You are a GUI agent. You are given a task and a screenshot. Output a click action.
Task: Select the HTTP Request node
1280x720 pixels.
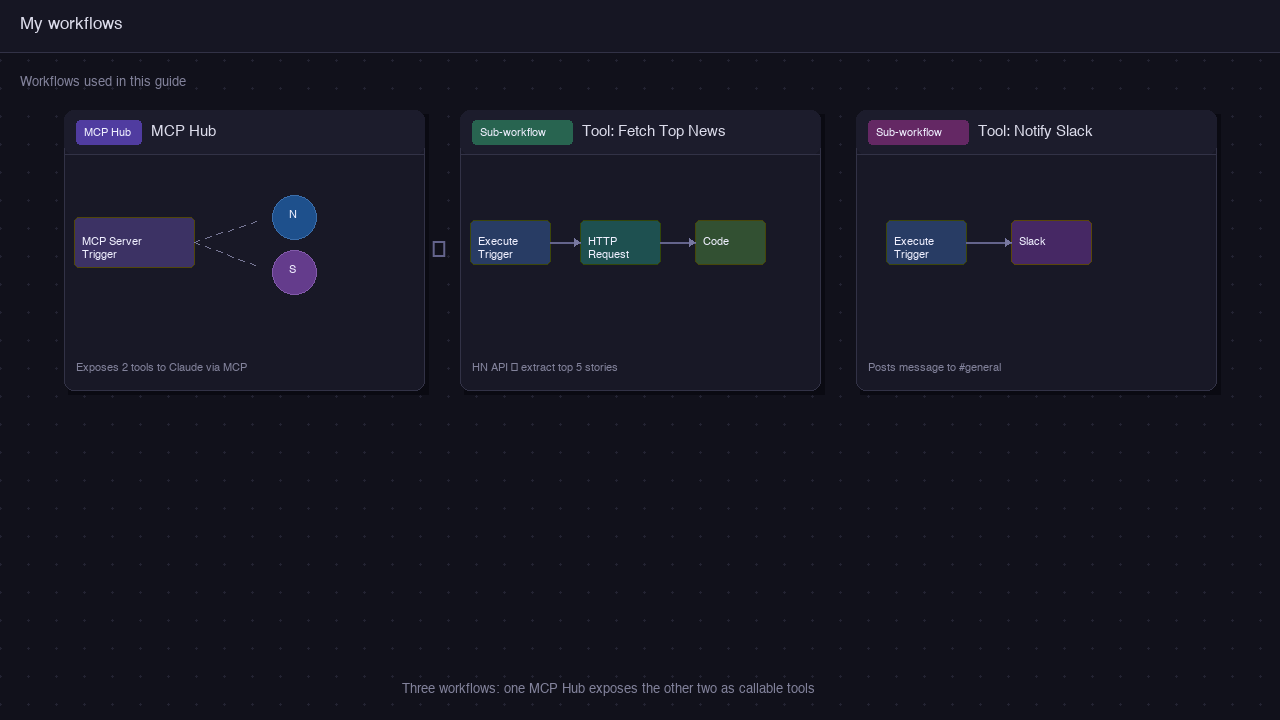pyautogui.click(x=620, y=243)
